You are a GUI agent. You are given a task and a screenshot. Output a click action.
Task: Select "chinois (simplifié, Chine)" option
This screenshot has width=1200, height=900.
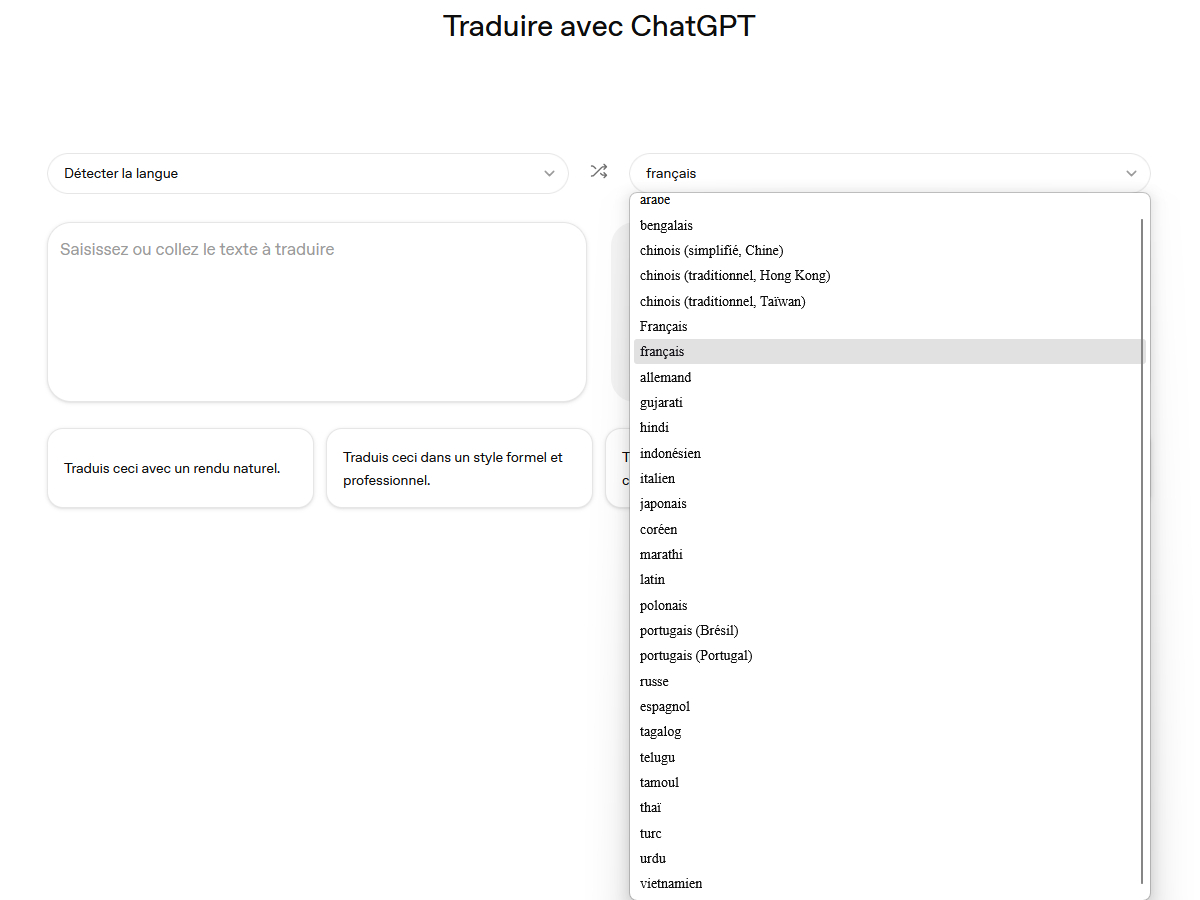tap(711, 250)
